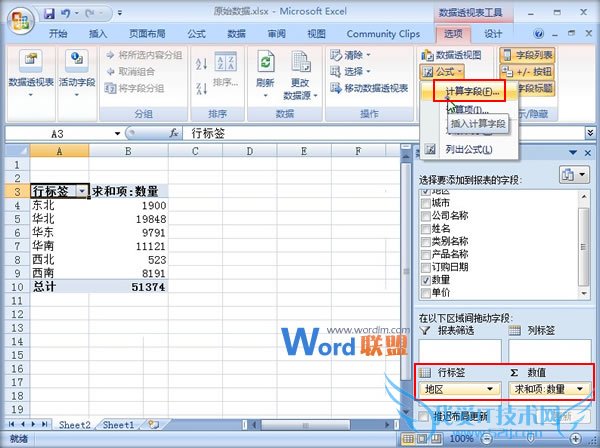Open the Active Field (活动字段) button
The height and width of the screenshot is (448, 600).
[77, 73]
